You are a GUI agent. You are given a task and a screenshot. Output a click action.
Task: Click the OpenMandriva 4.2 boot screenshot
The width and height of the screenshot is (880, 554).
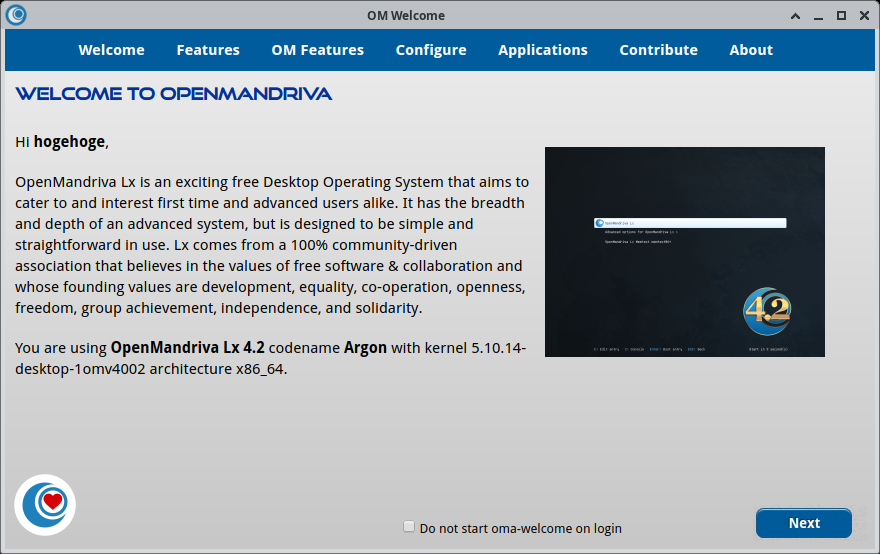coord(685,252)
